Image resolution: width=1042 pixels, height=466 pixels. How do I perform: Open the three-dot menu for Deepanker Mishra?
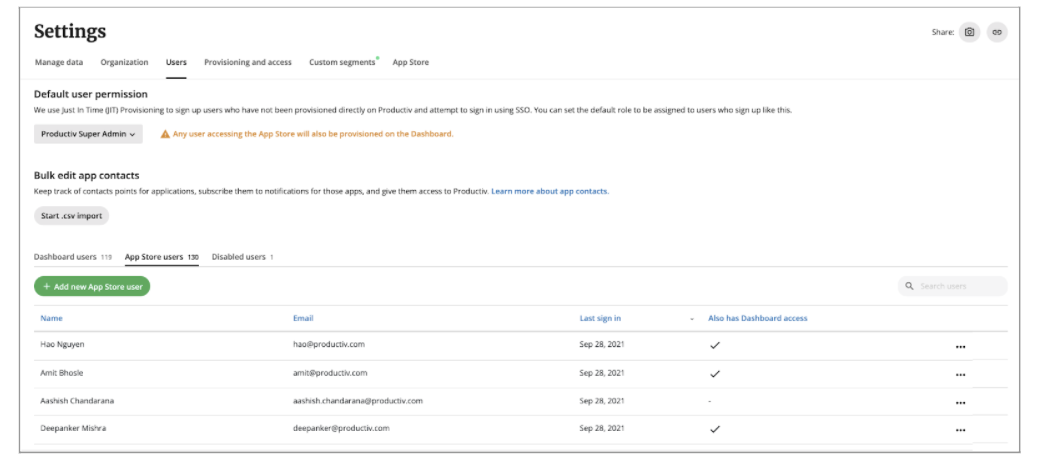tap(960, 430)
